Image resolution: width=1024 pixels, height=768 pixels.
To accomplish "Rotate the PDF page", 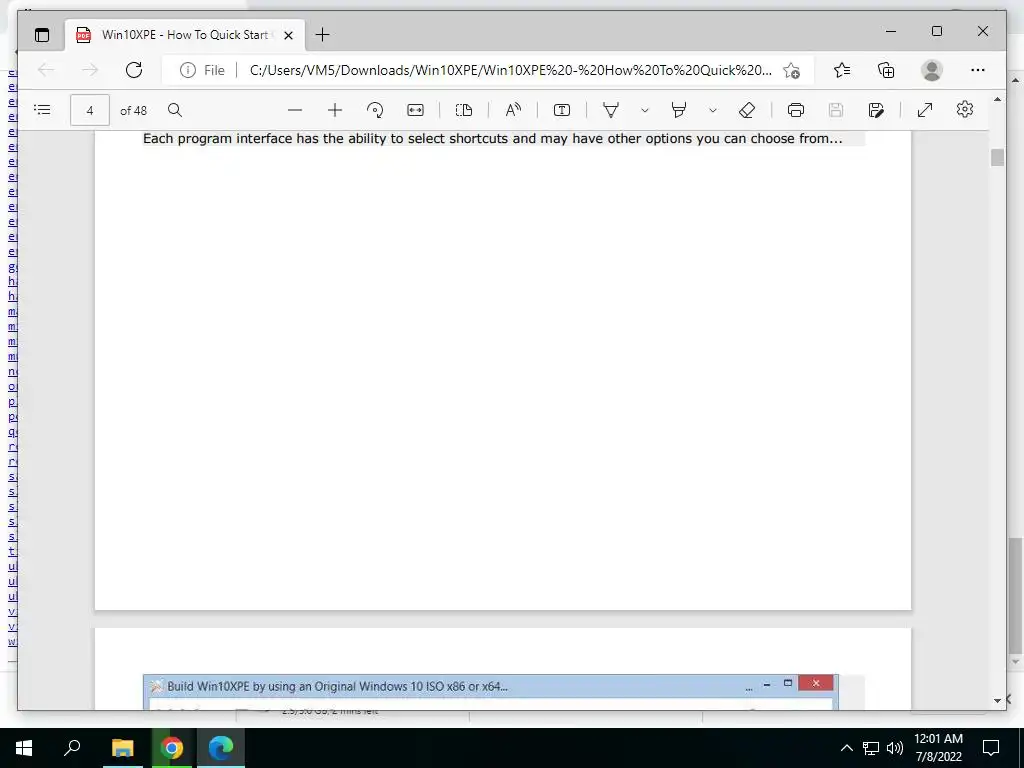I will point(375,110).
